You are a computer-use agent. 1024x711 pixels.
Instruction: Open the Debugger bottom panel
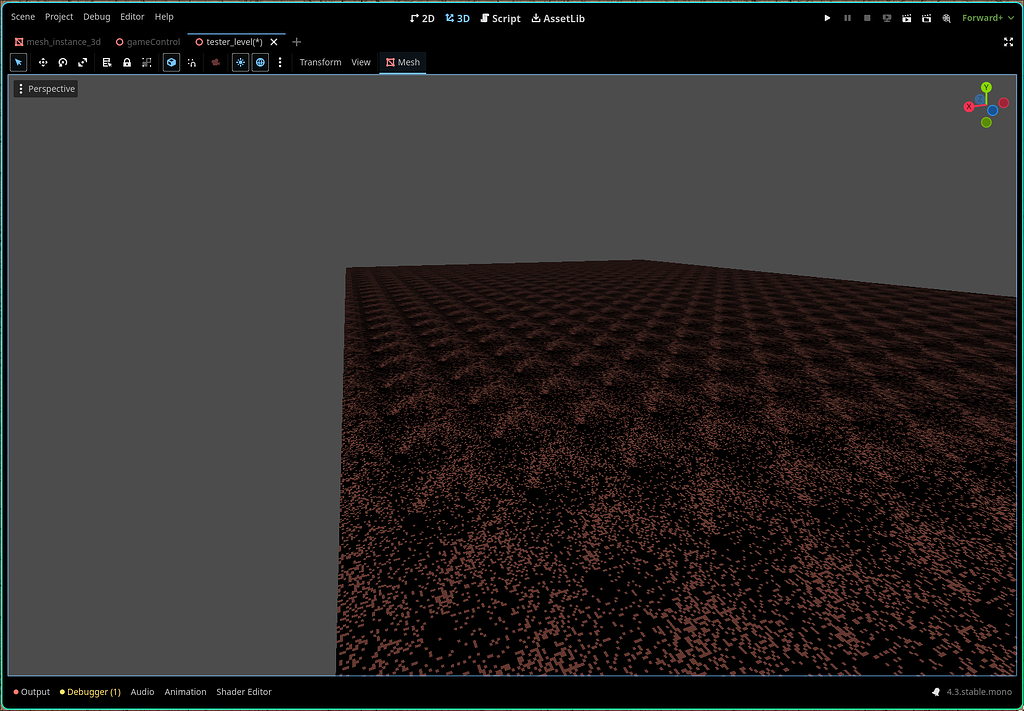point(90,691)
